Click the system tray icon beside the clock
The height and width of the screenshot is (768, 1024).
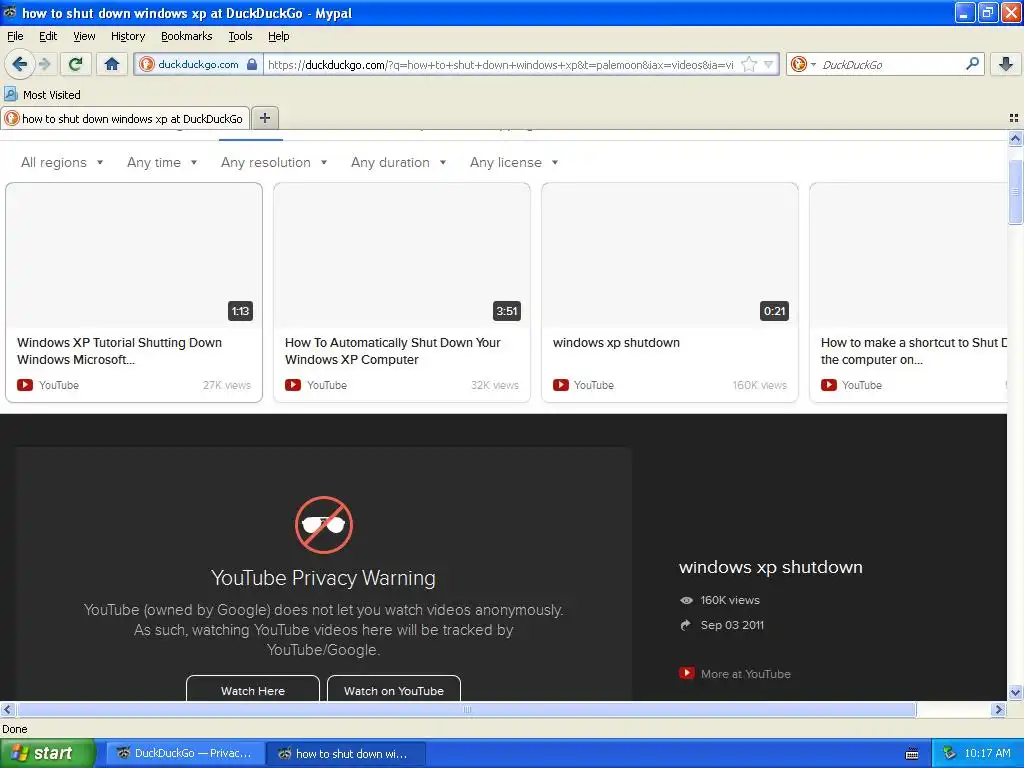[948, 754]
